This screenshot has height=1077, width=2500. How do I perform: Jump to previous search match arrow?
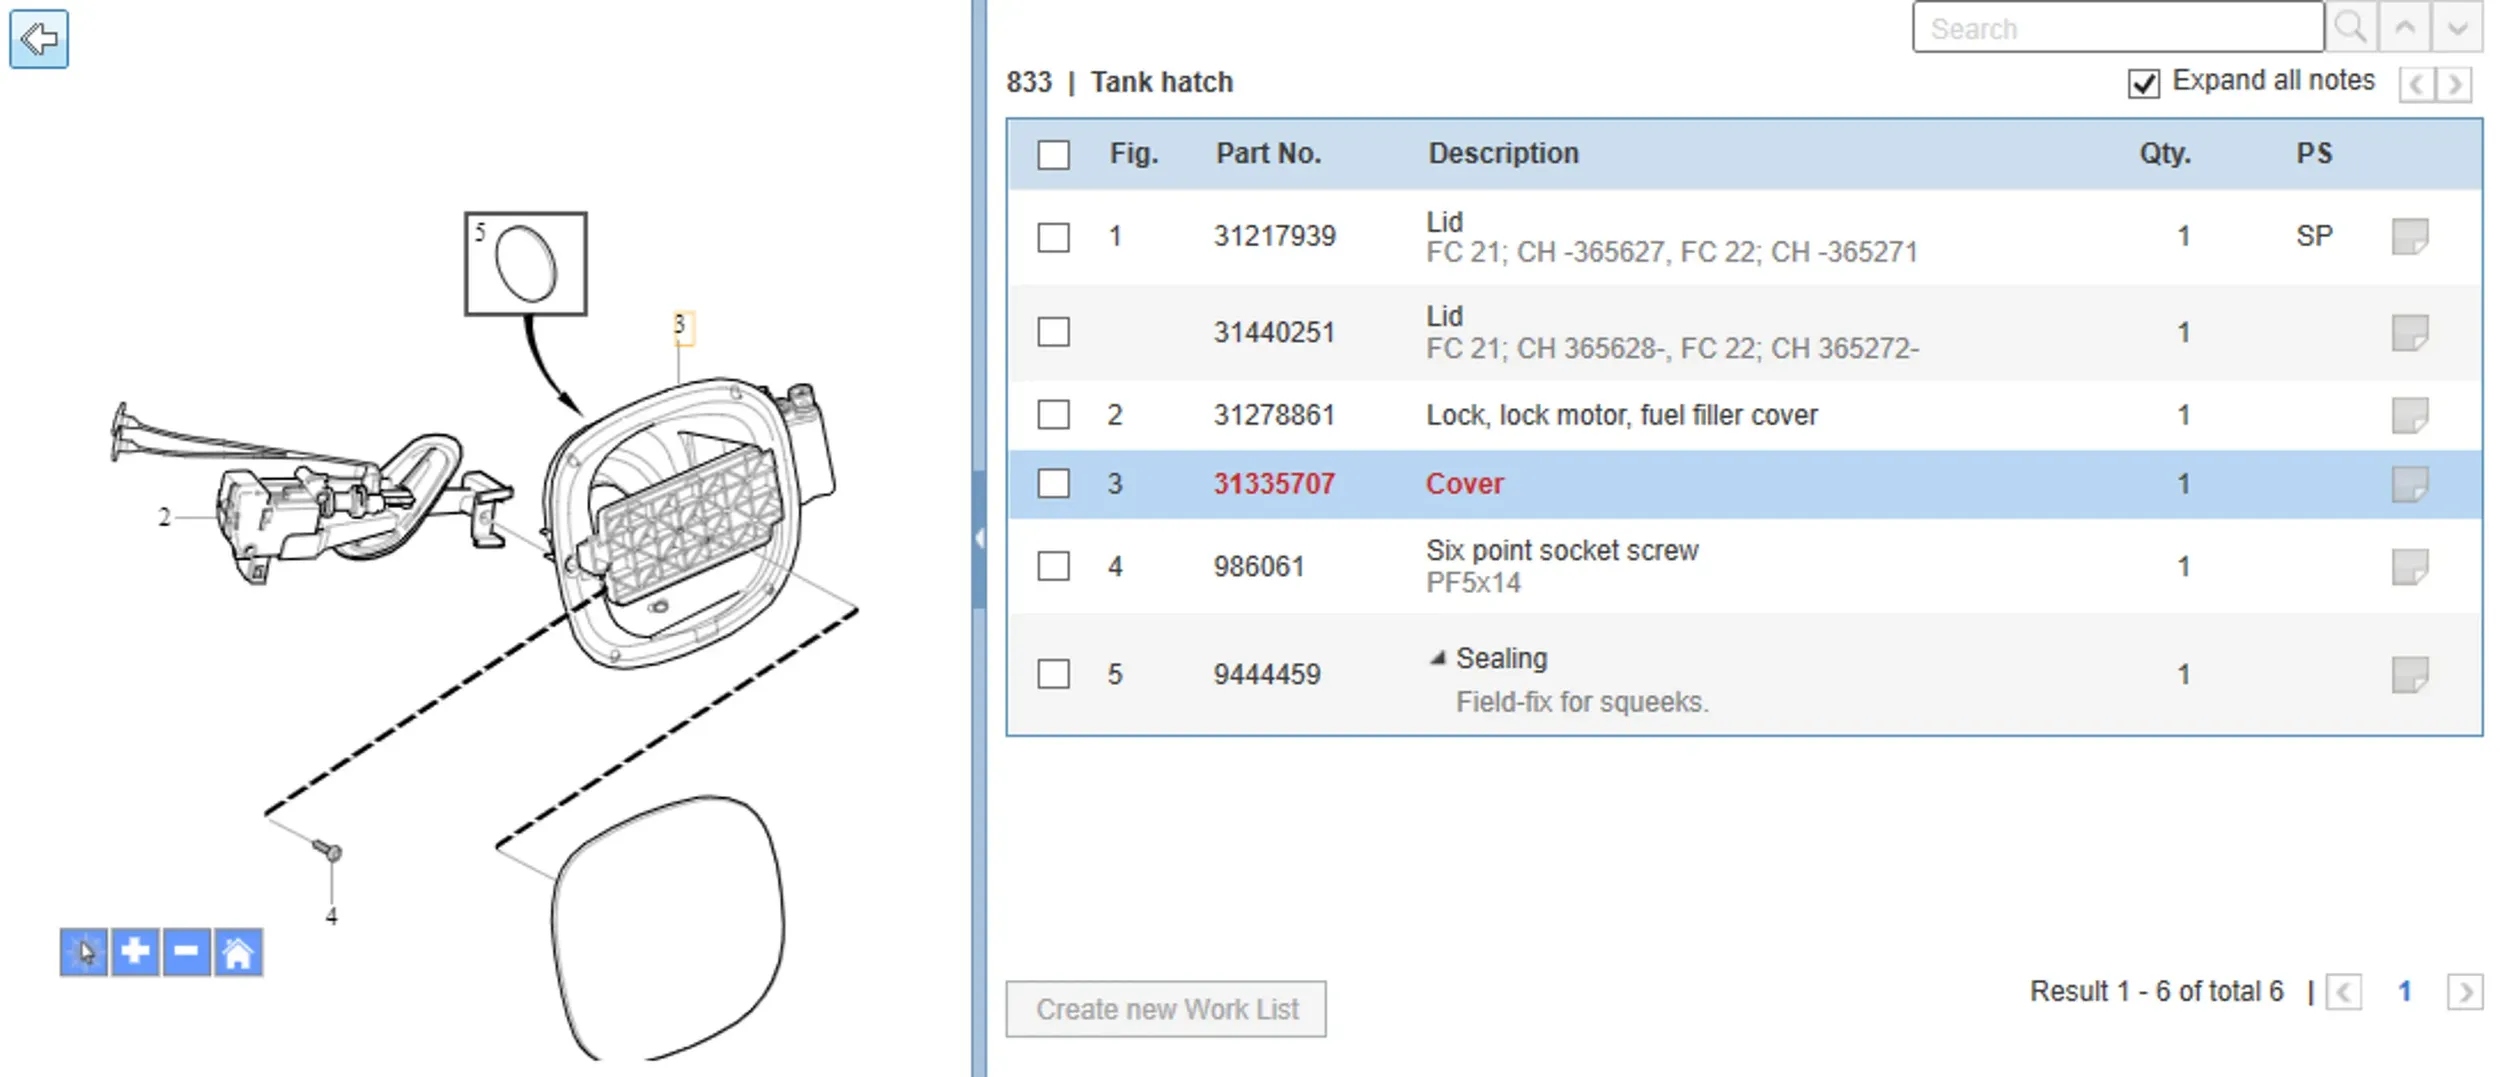tap(2405, 27)
